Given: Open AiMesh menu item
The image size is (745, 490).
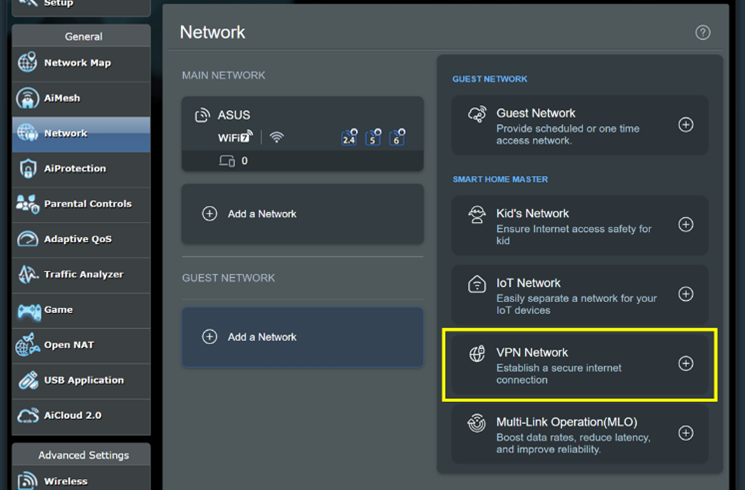Looking at the screenshot, I should click(x=62, y=98).
